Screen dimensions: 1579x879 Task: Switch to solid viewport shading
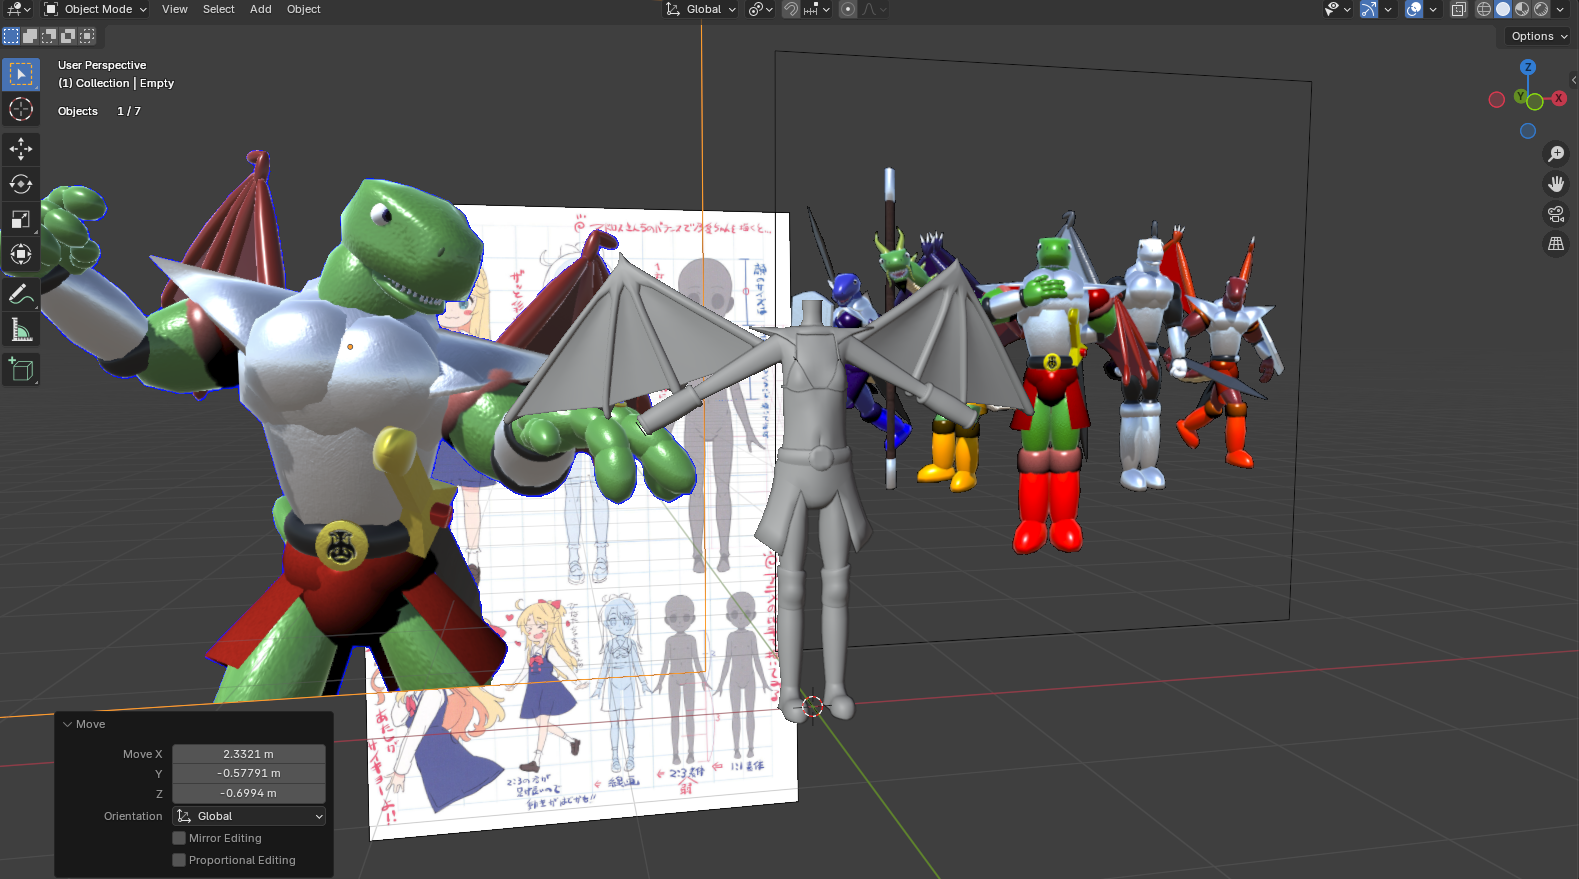tap(1503, 9)
